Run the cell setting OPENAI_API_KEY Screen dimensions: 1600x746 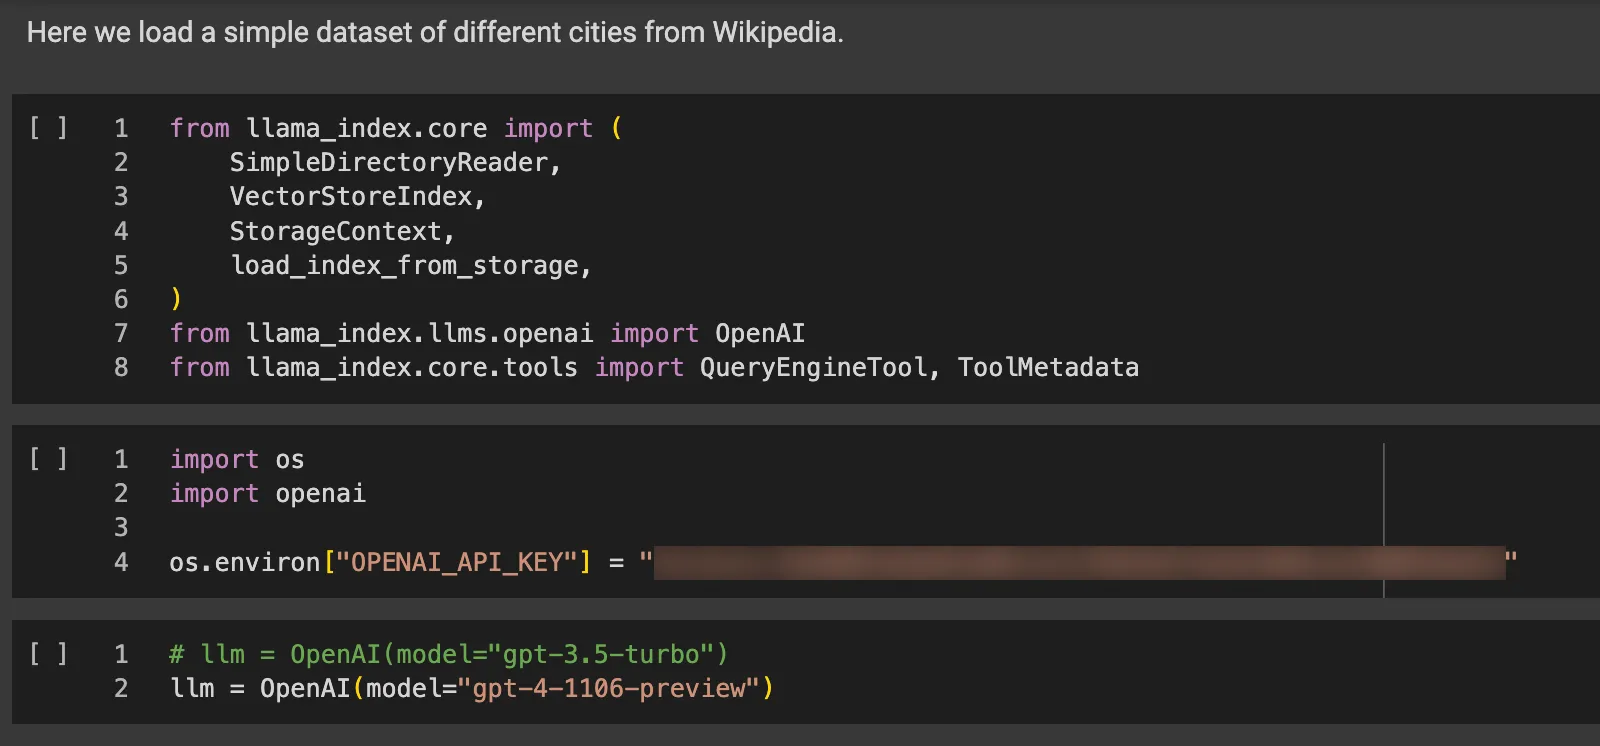(x=48, y=459)
